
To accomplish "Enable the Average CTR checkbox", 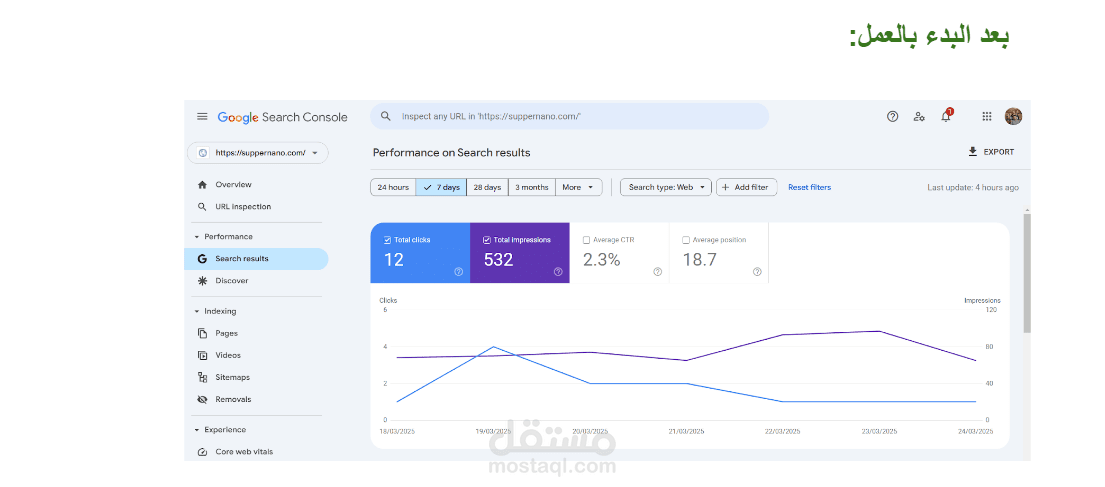I will 587,240.
